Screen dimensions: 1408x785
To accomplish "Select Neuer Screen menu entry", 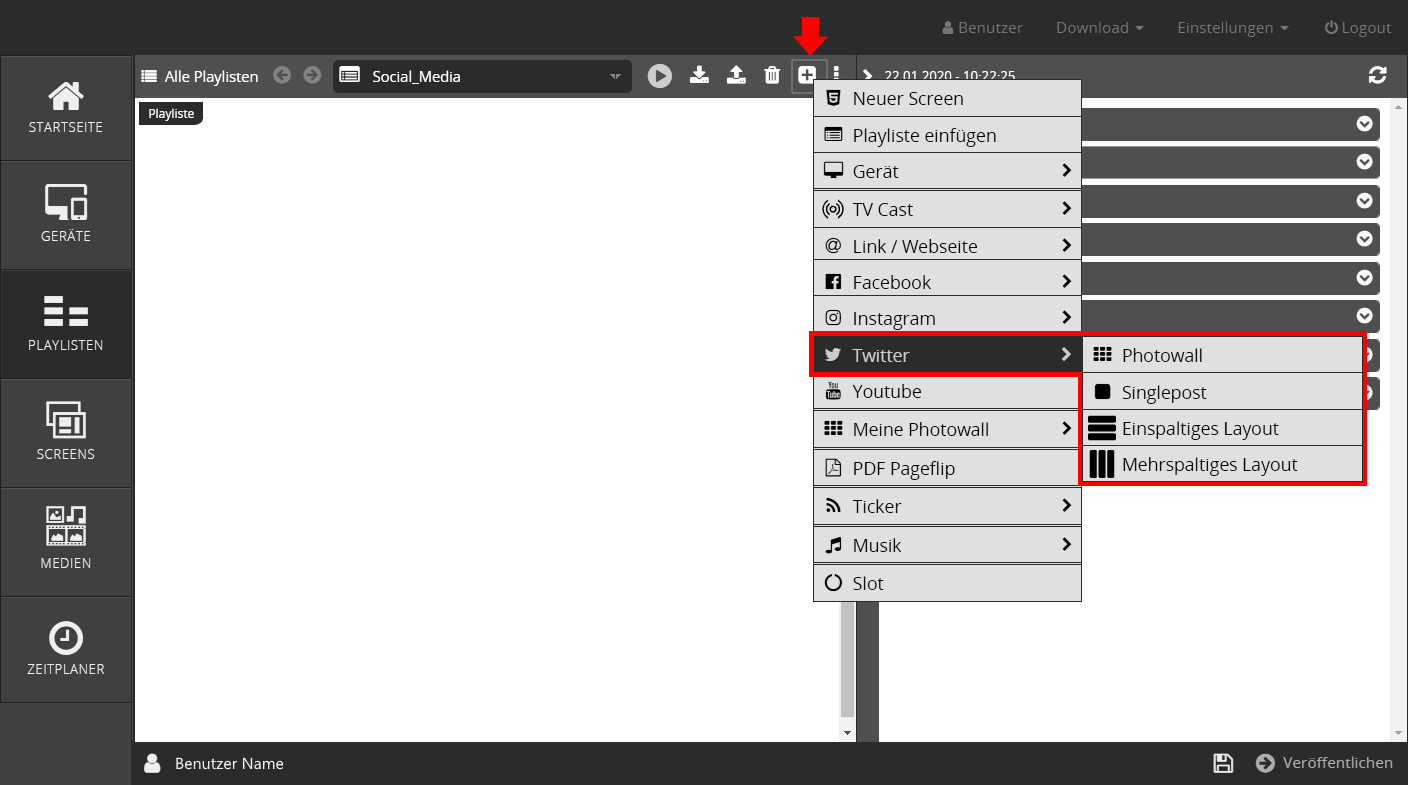I will 947,98.
